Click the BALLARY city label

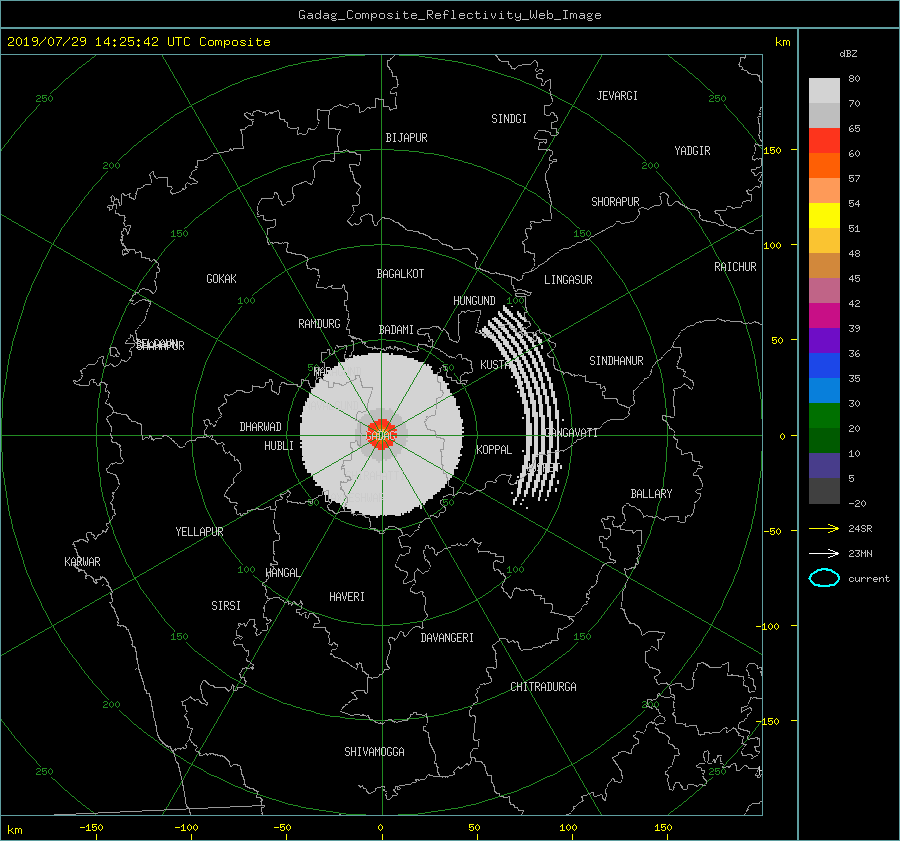point(651,494)
